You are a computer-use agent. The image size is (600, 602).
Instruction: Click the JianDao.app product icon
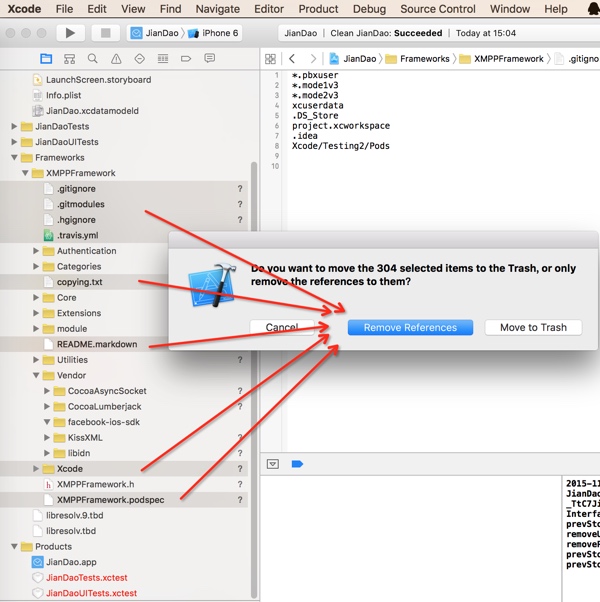click(x=38, y=562)
